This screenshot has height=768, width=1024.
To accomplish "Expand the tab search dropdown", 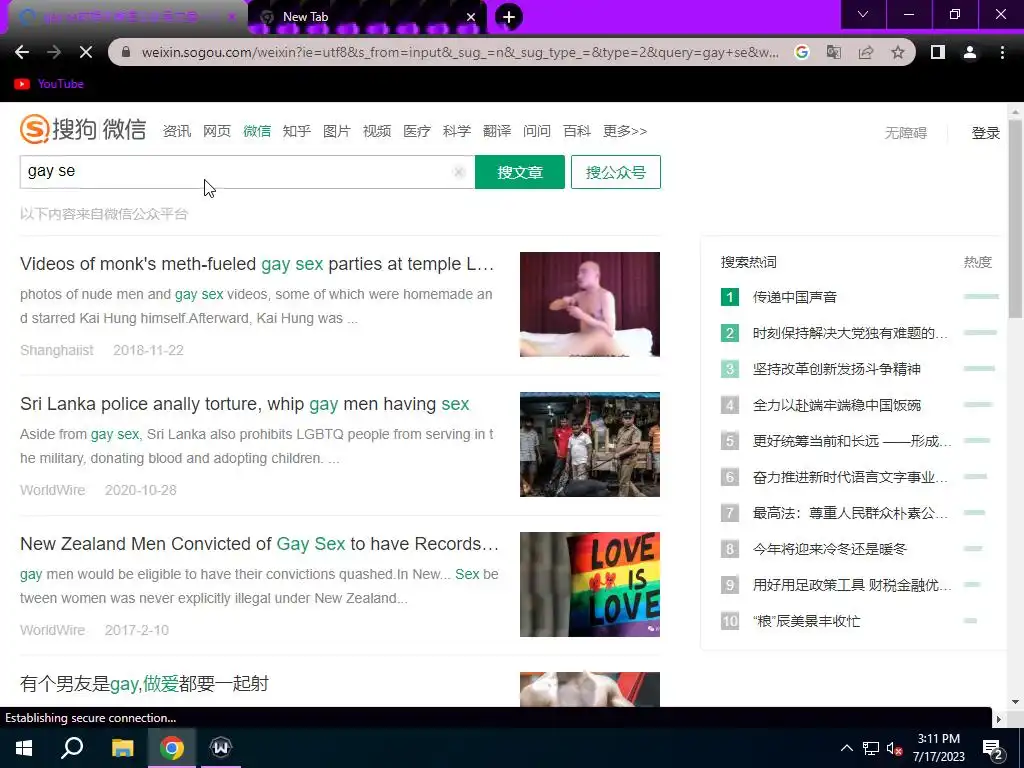I will pos(863,14).
